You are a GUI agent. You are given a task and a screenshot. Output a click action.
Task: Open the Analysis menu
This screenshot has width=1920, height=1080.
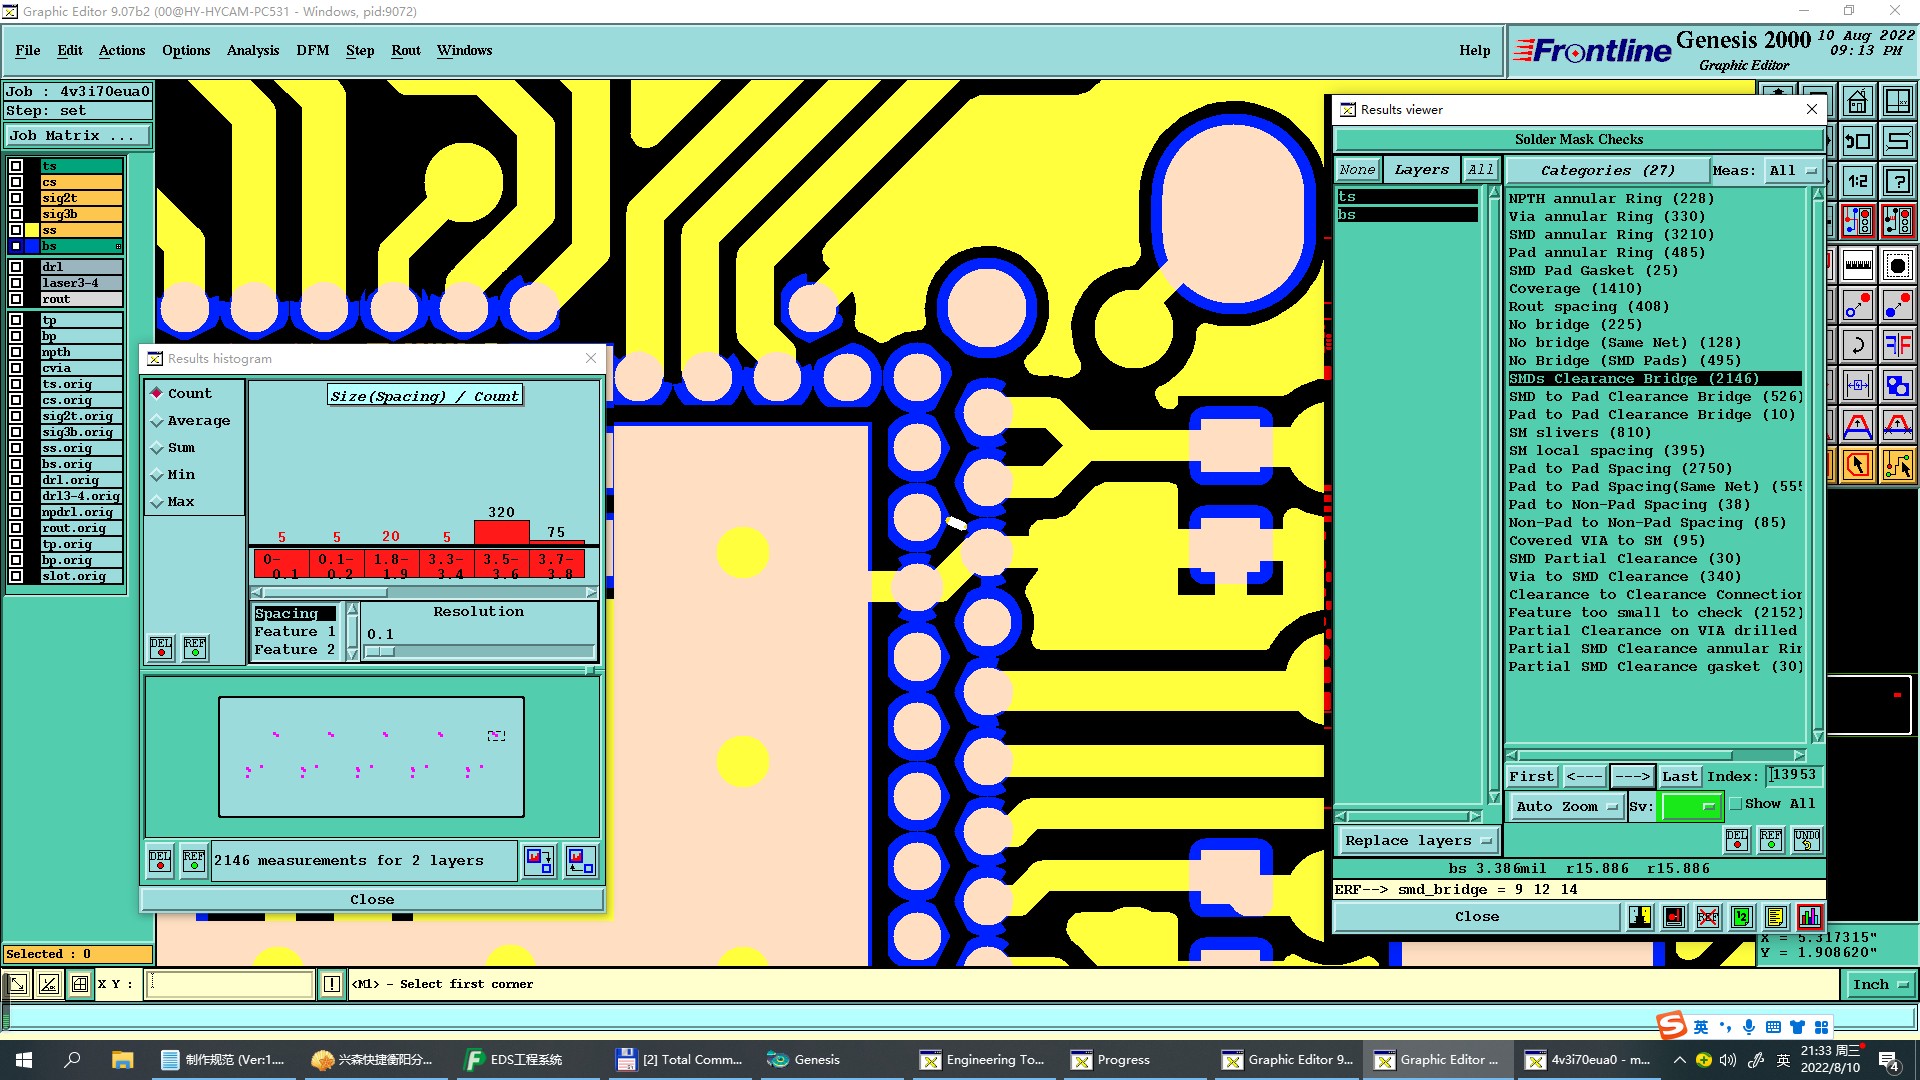[252, 50]
